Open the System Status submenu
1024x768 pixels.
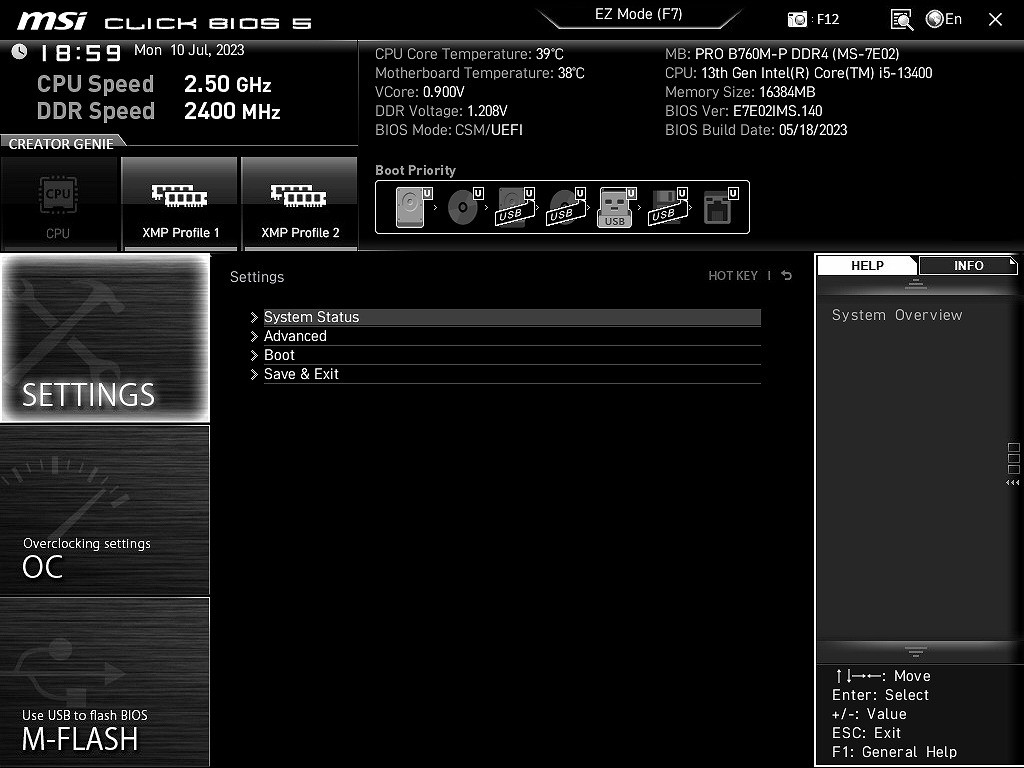point(512,317)
